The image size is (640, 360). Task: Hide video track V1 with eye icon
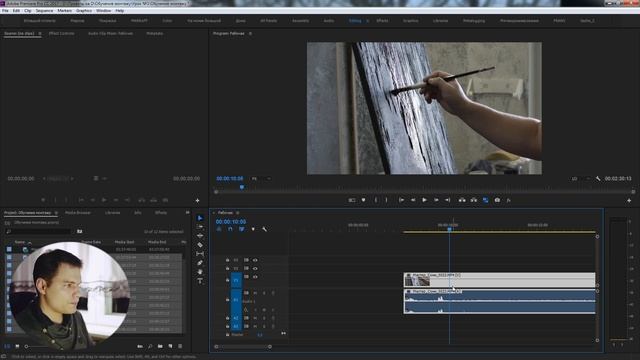(255, 277)
